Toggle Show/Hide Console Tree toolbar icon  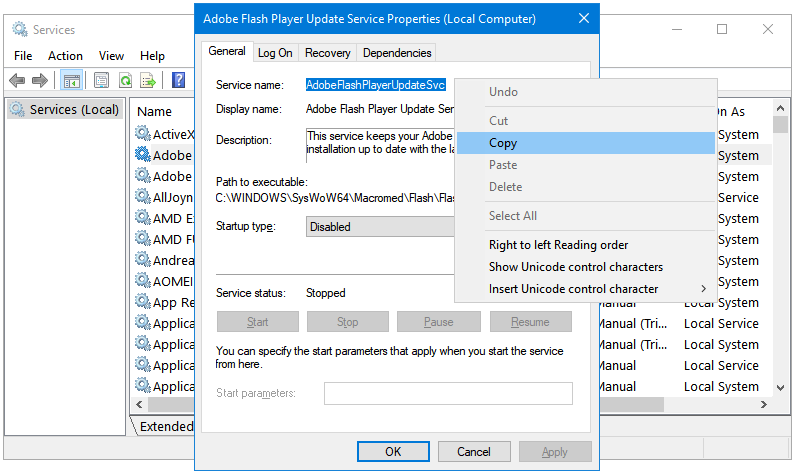(x=72, y=80)
